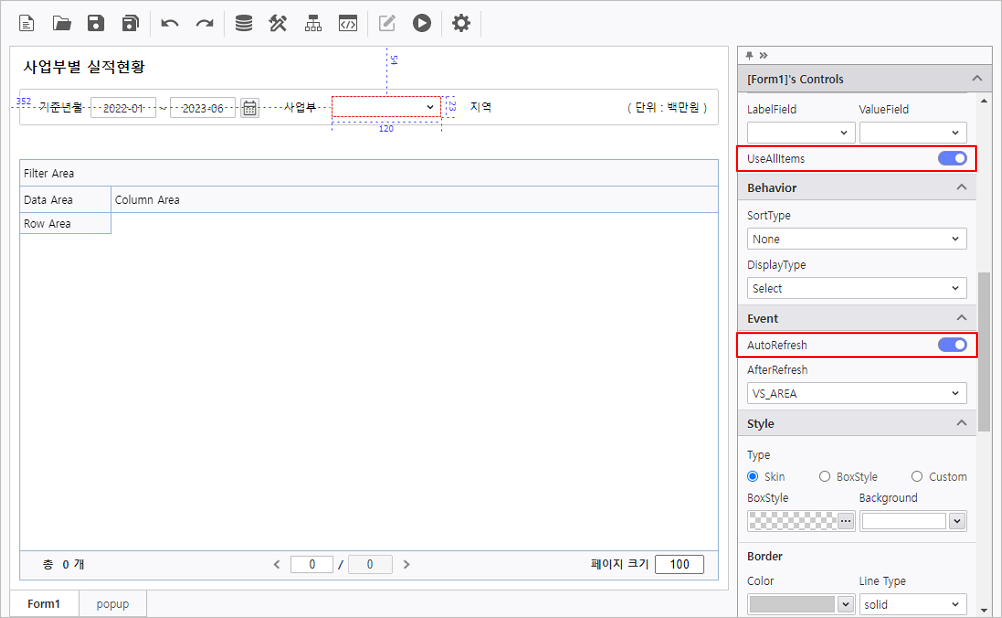Viewport: 1002px width, 618px height.
Task: Run preview with the Play icon
Action: click(422, 23)
